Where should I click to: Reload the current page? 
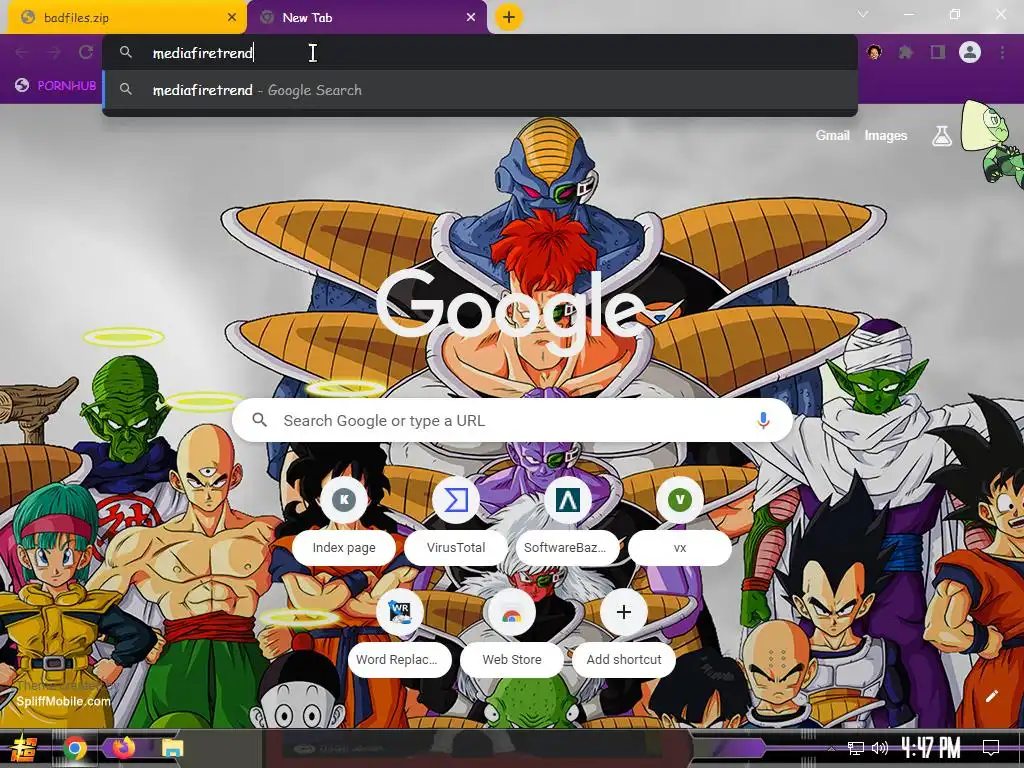(x=86, y=52)
